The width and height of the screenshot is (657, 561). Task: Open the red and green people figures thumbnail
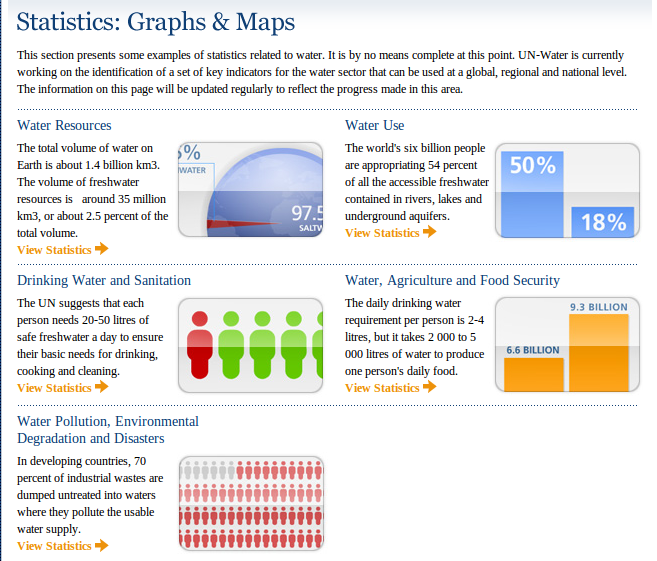tap(251, 345)
